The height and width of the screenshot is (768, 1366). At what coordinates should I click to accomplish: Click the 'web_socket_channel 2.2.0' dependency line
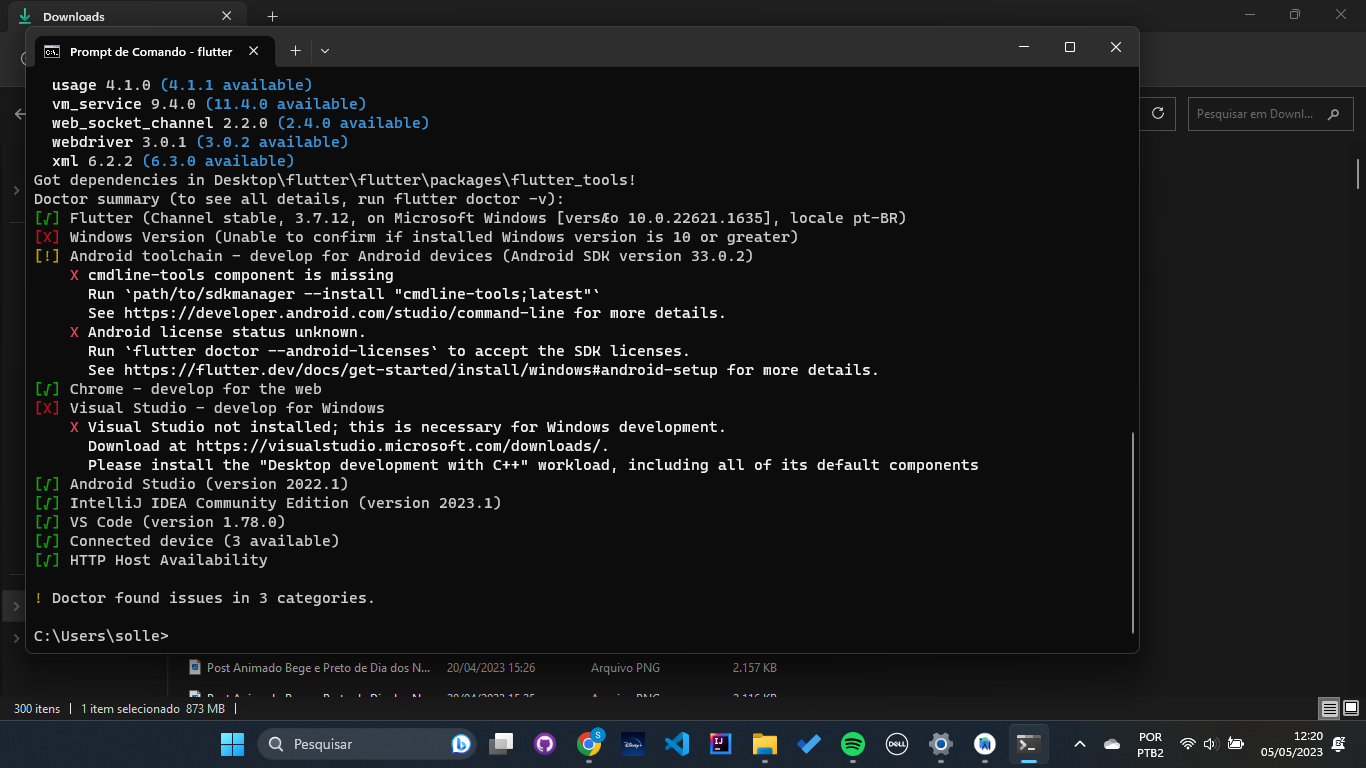coord(240,123)
